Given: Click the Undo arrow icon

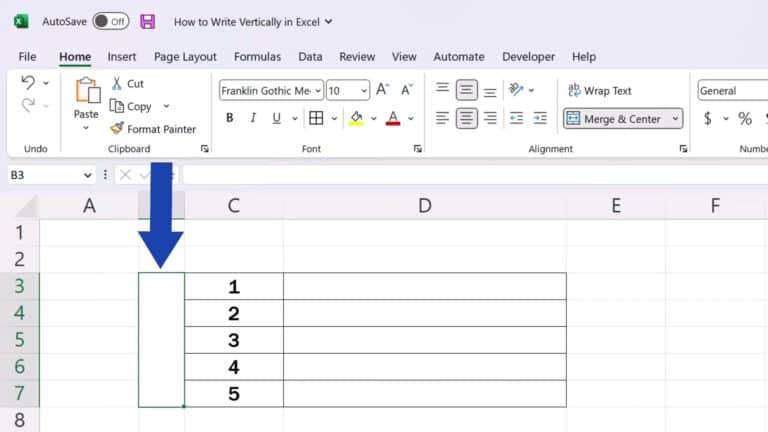Looking at the screenshot, I should (28, 83).
